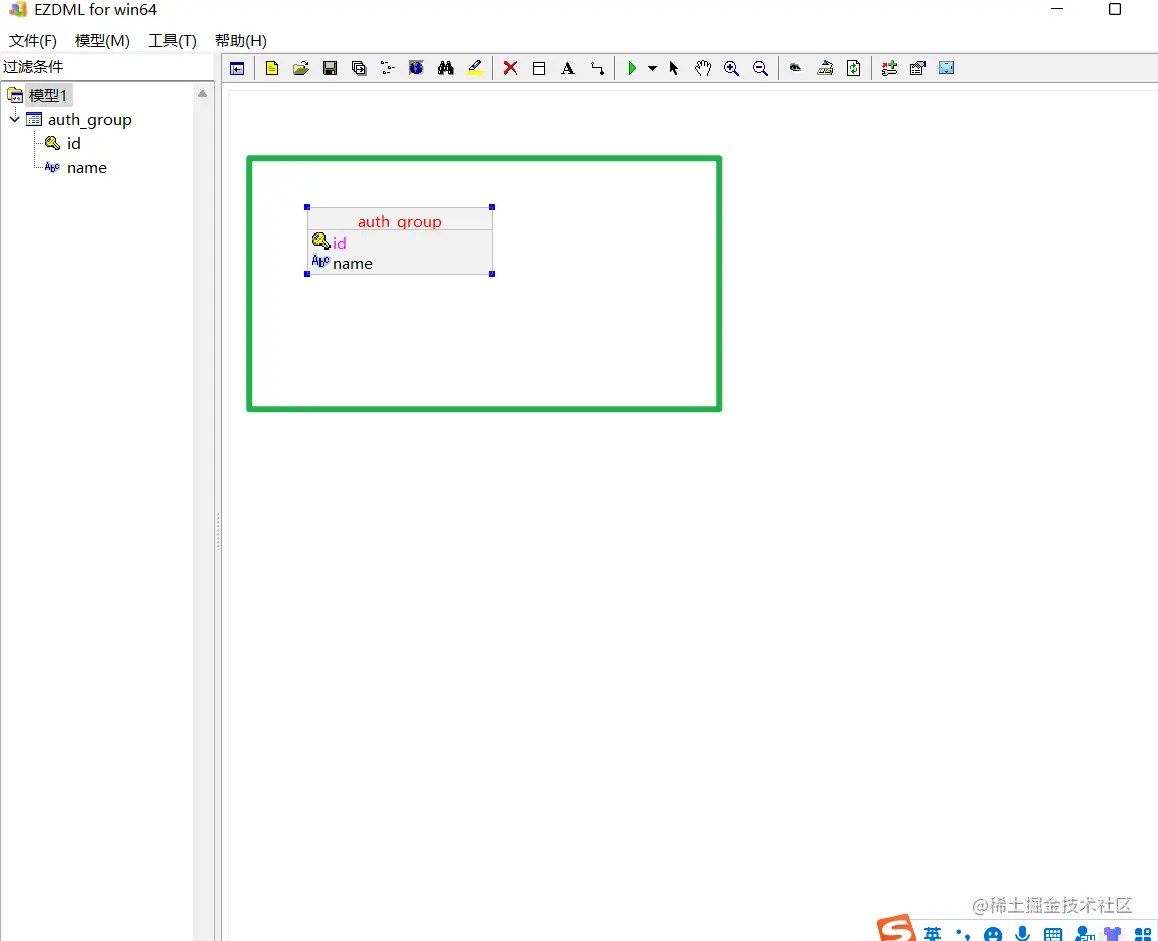Select the name field in the tree
The width and height of the screenshot is (1158, 941).
tap(86, 168)
